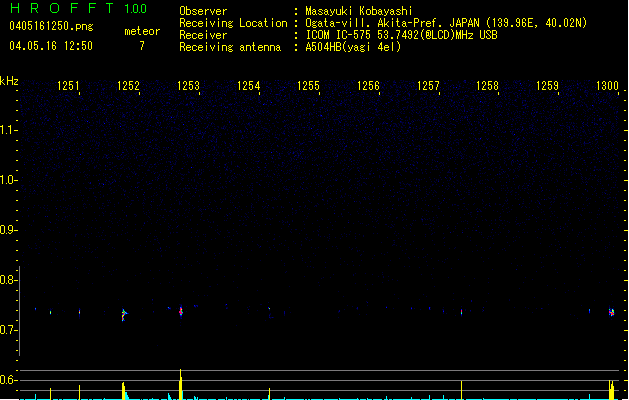Click the 0.9 kHz frequency tick label

(8, 230)
